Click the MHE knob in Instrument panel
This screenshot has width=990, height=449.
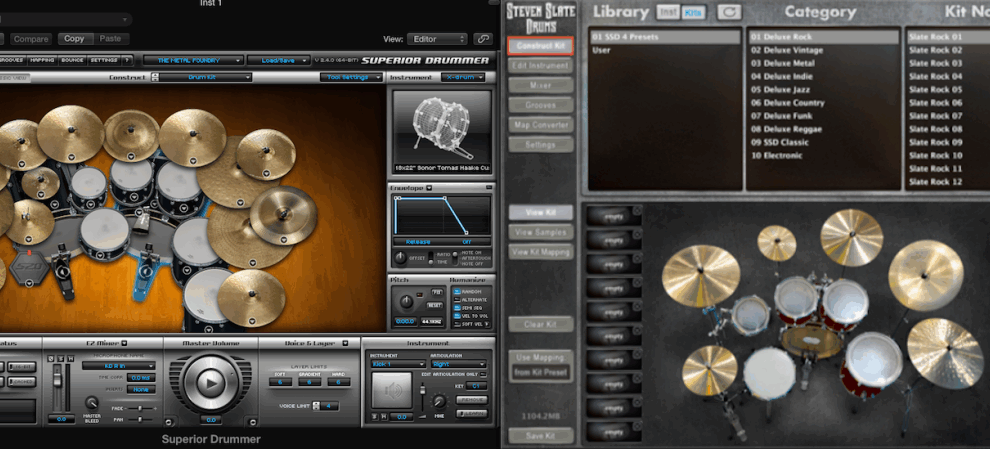pyautogui.click(x=439, y=400)
